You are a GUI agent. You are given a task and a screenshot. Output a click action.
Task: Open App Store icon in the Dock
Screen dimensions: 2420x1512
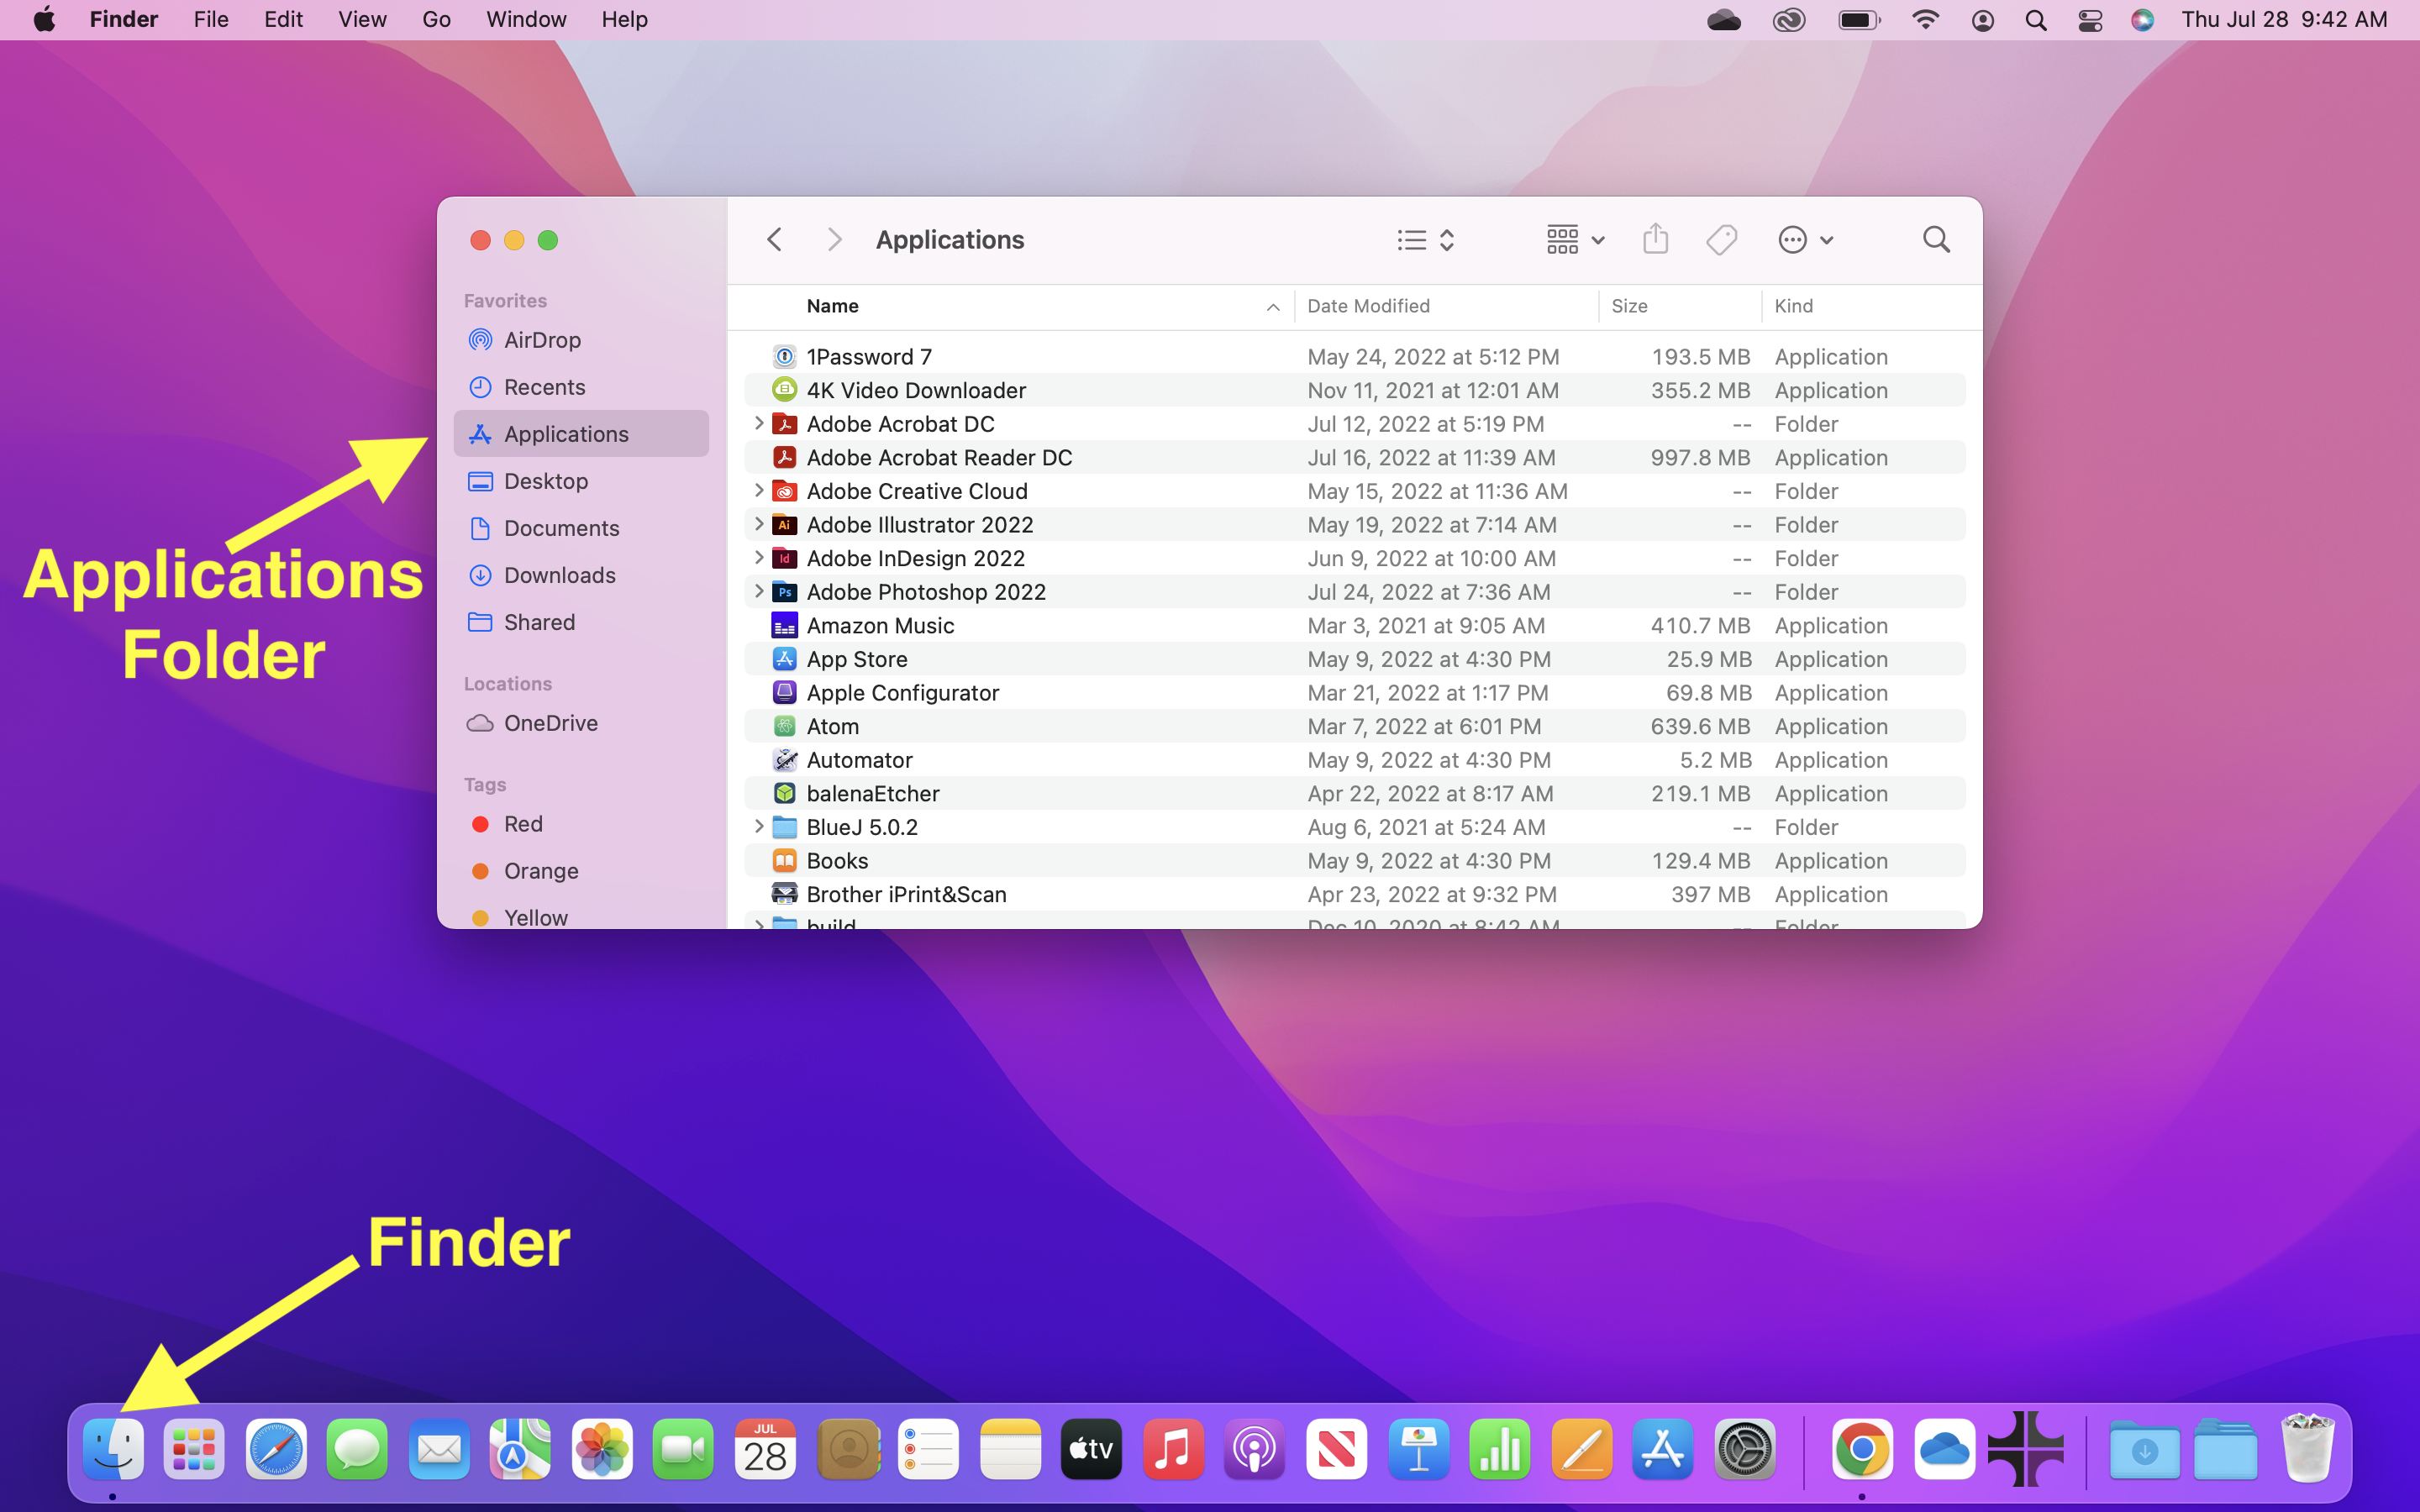point(1663,1449)
